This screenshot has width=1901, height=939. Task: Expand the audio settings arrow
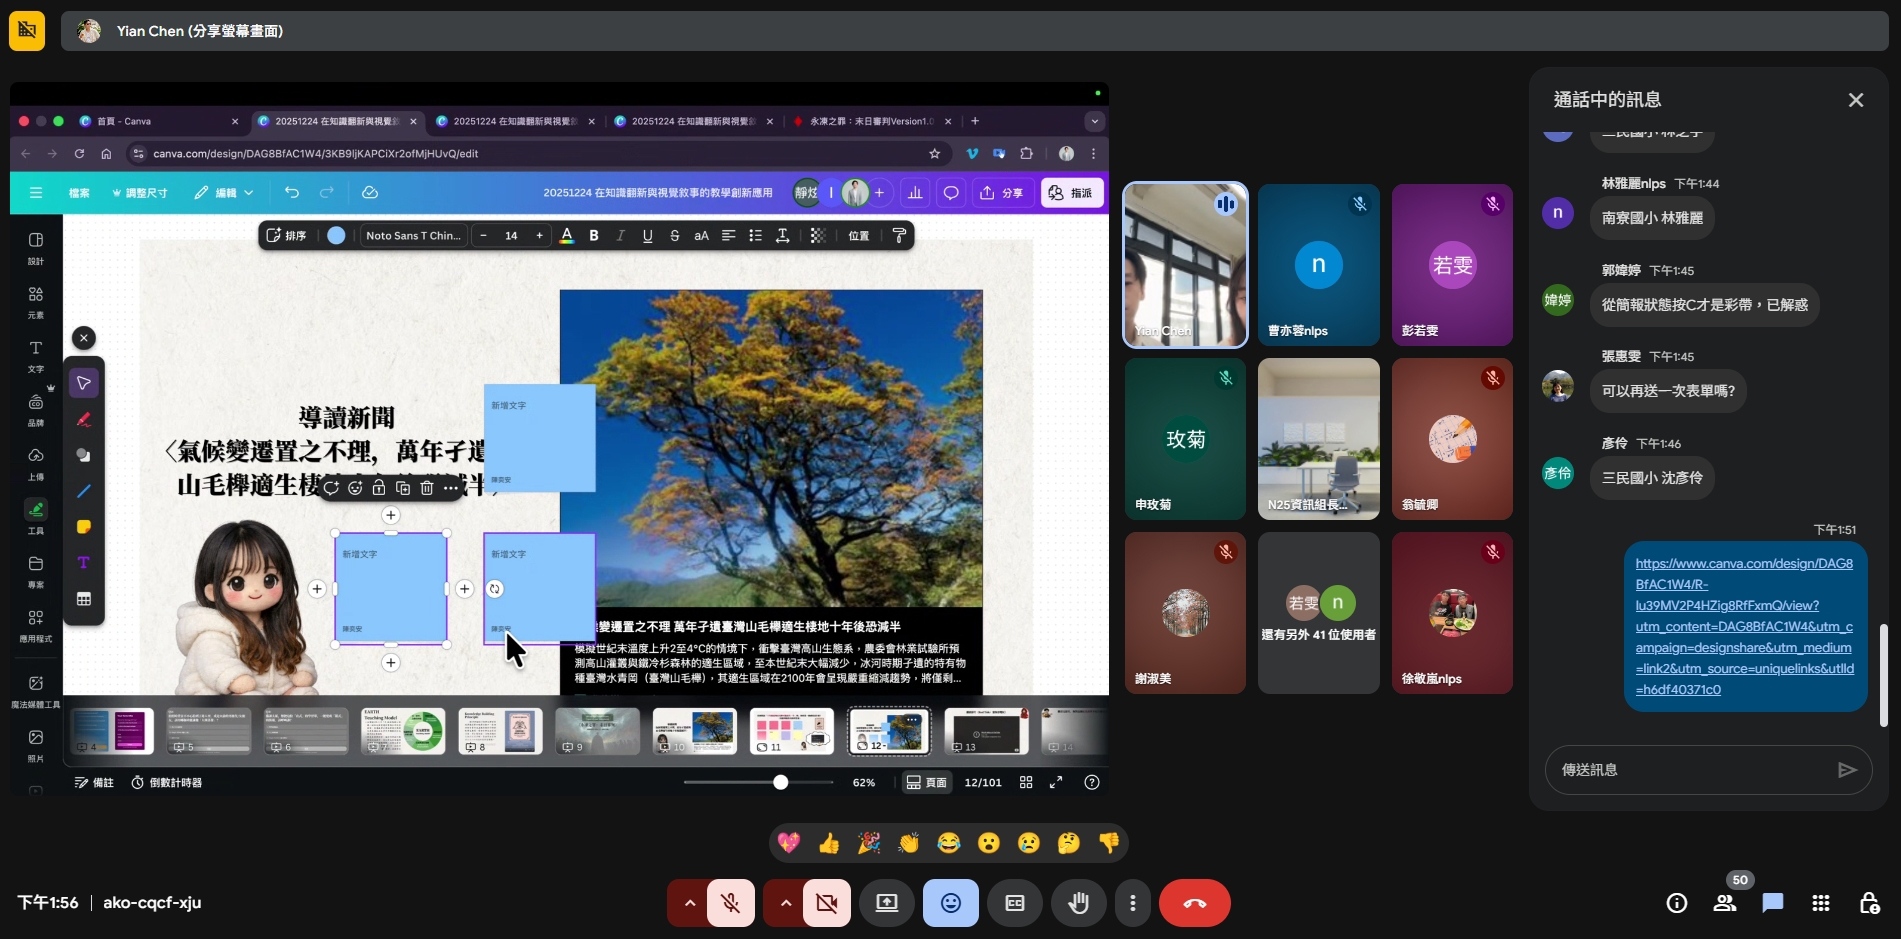[x=689, y=903]
